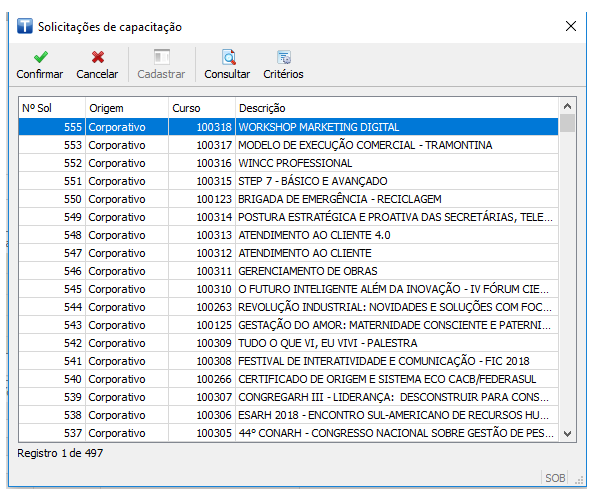Sort by the Nº Sol column header
The image size is (595, 494).
coord(52,108)
